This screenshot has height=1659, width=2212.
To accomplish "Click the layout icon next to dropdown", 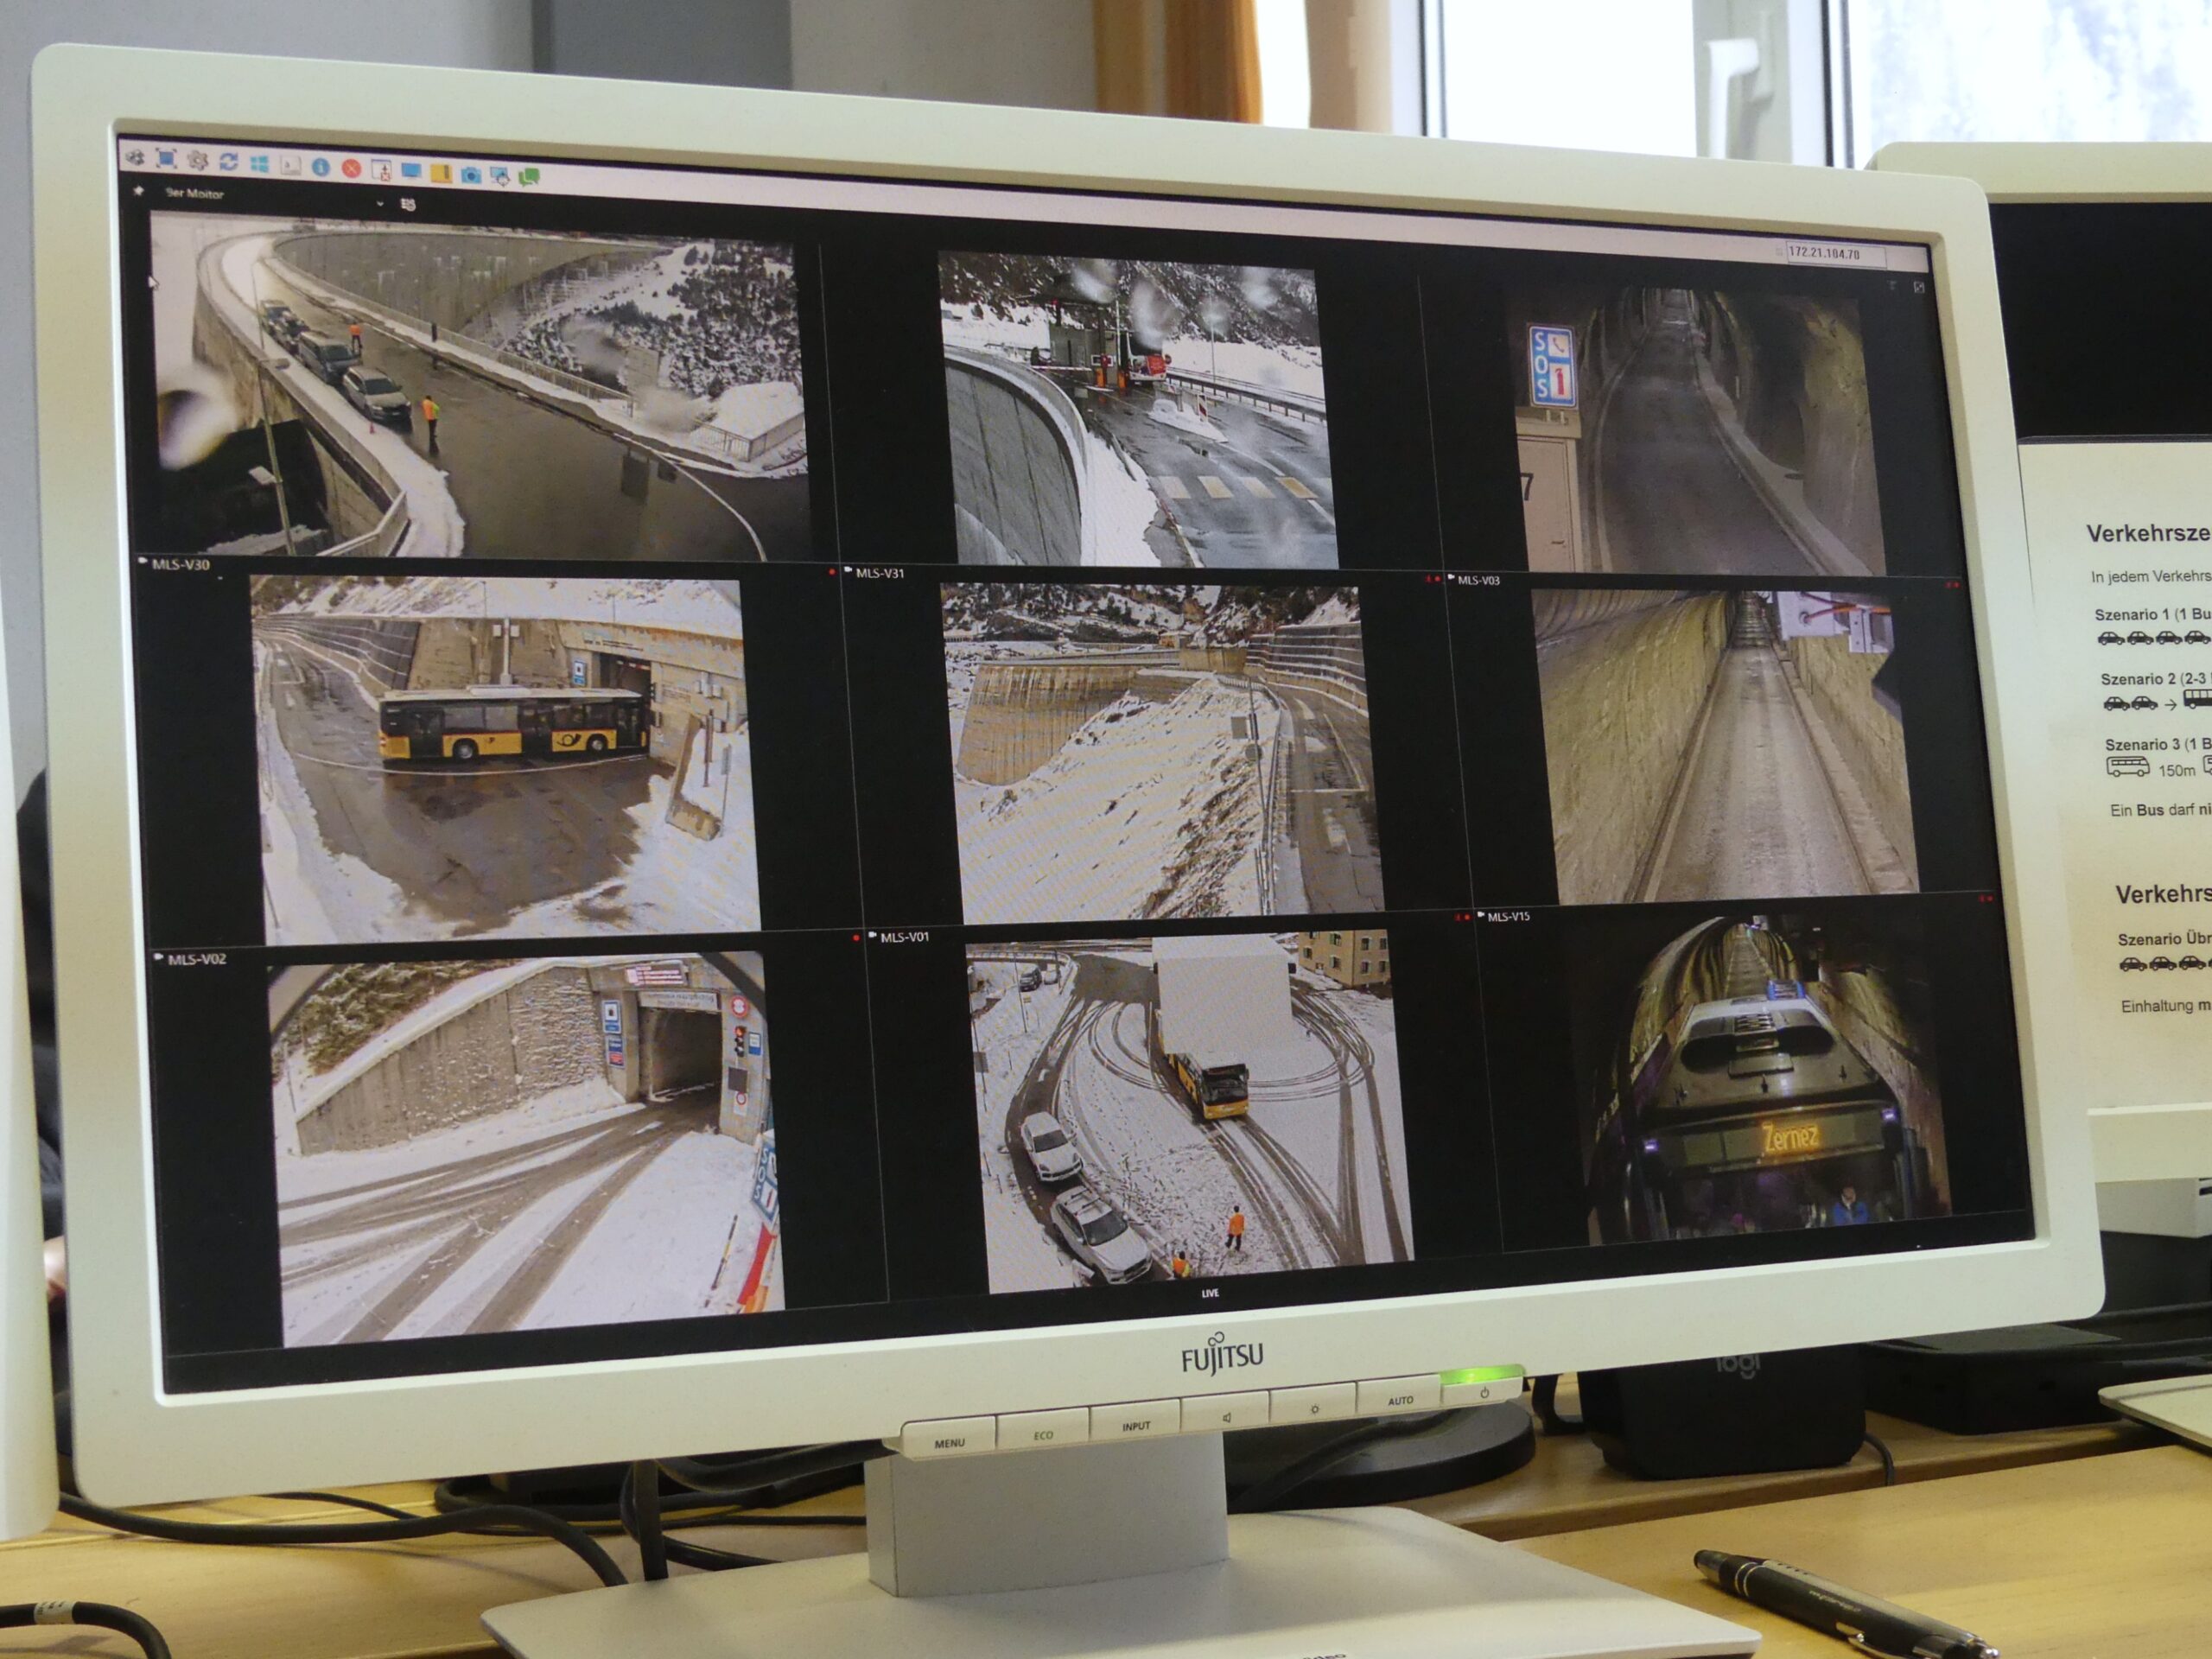I will pyautogui.click(x=408, y=205).
